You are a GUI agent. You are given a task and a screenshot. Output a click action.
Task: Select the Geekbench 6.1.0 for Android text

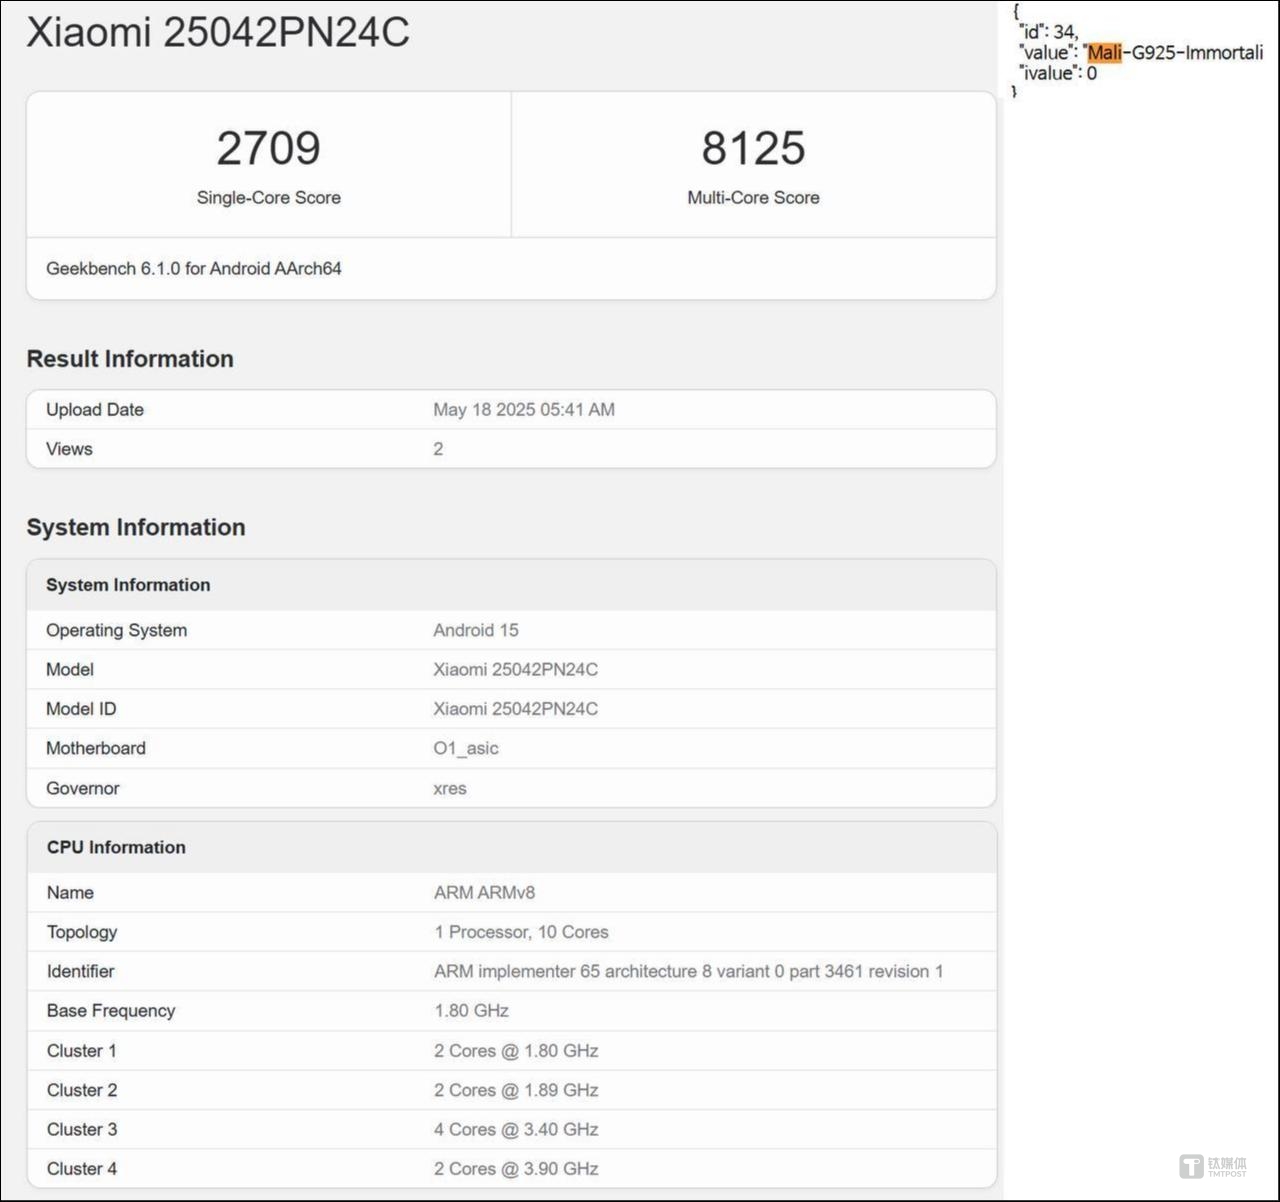point(193,268)
